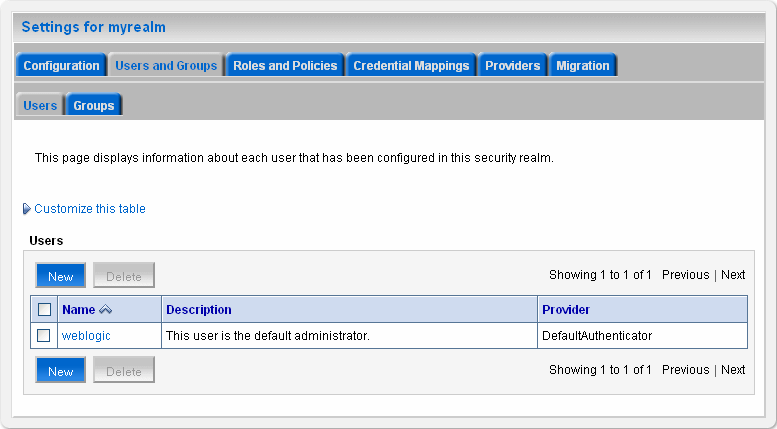
Task: Expand the Customize this table triangle
Action: click(x=27, y=209)
